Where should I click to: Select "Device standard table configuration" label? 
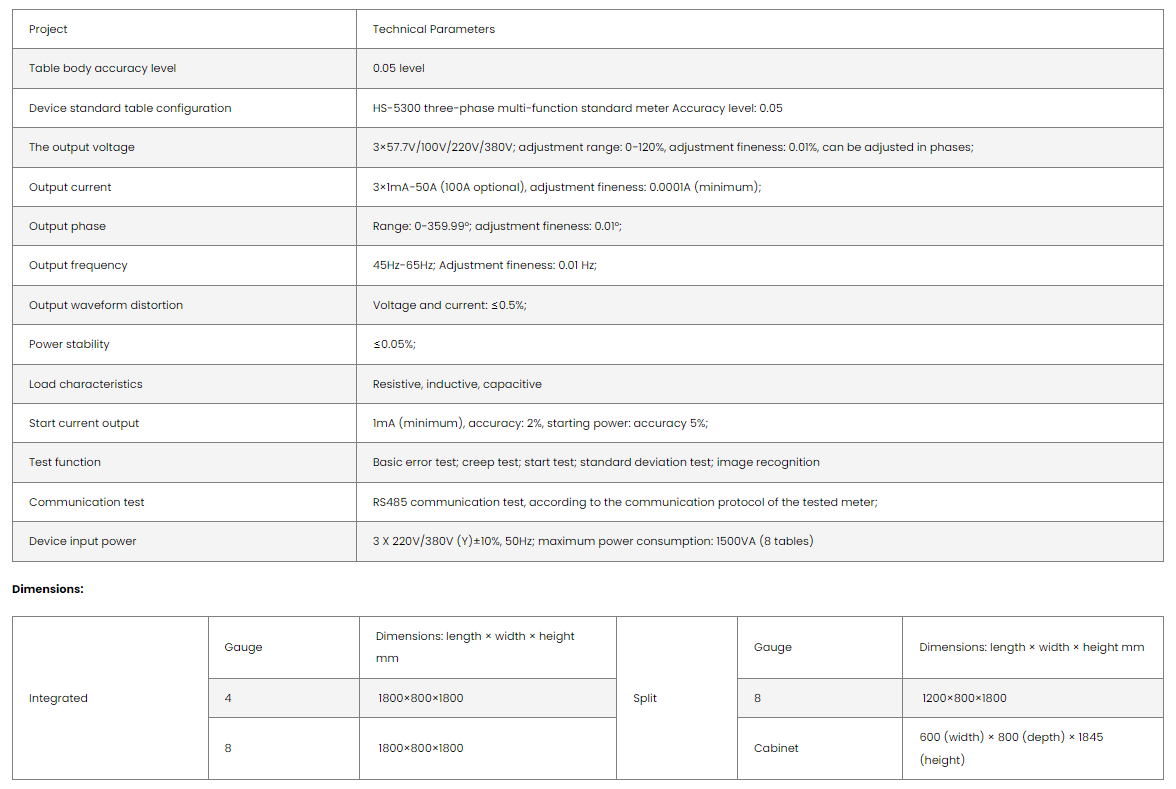130,108
